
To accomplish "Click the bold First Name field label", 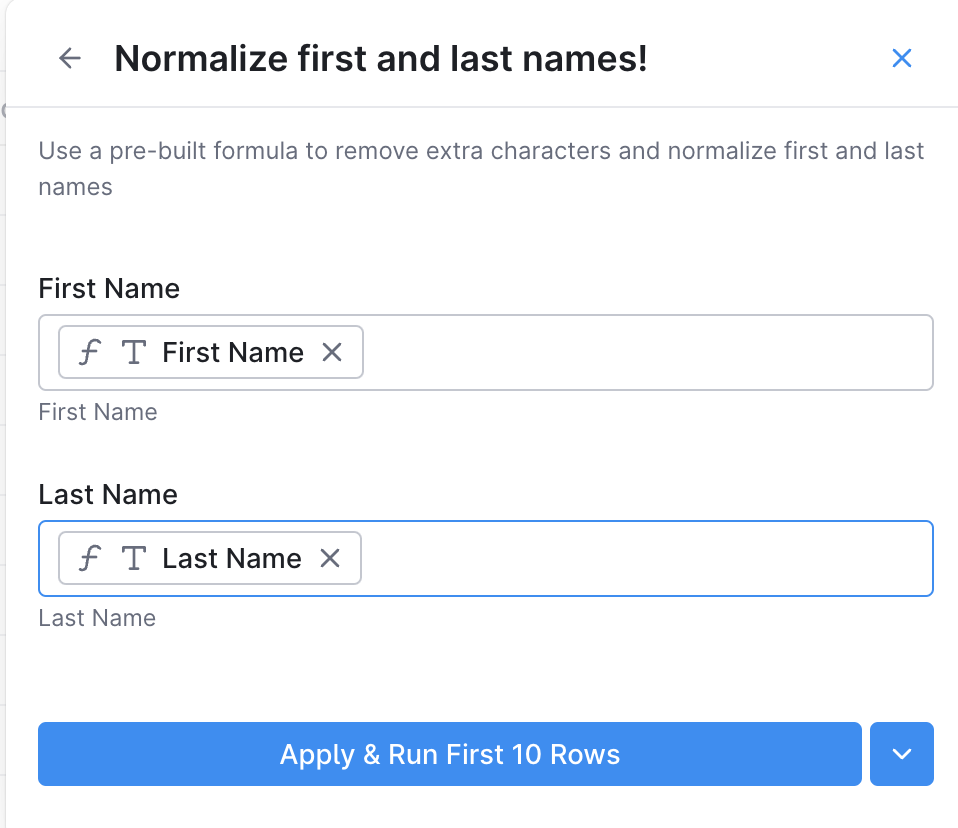I will tap(109, 289).
